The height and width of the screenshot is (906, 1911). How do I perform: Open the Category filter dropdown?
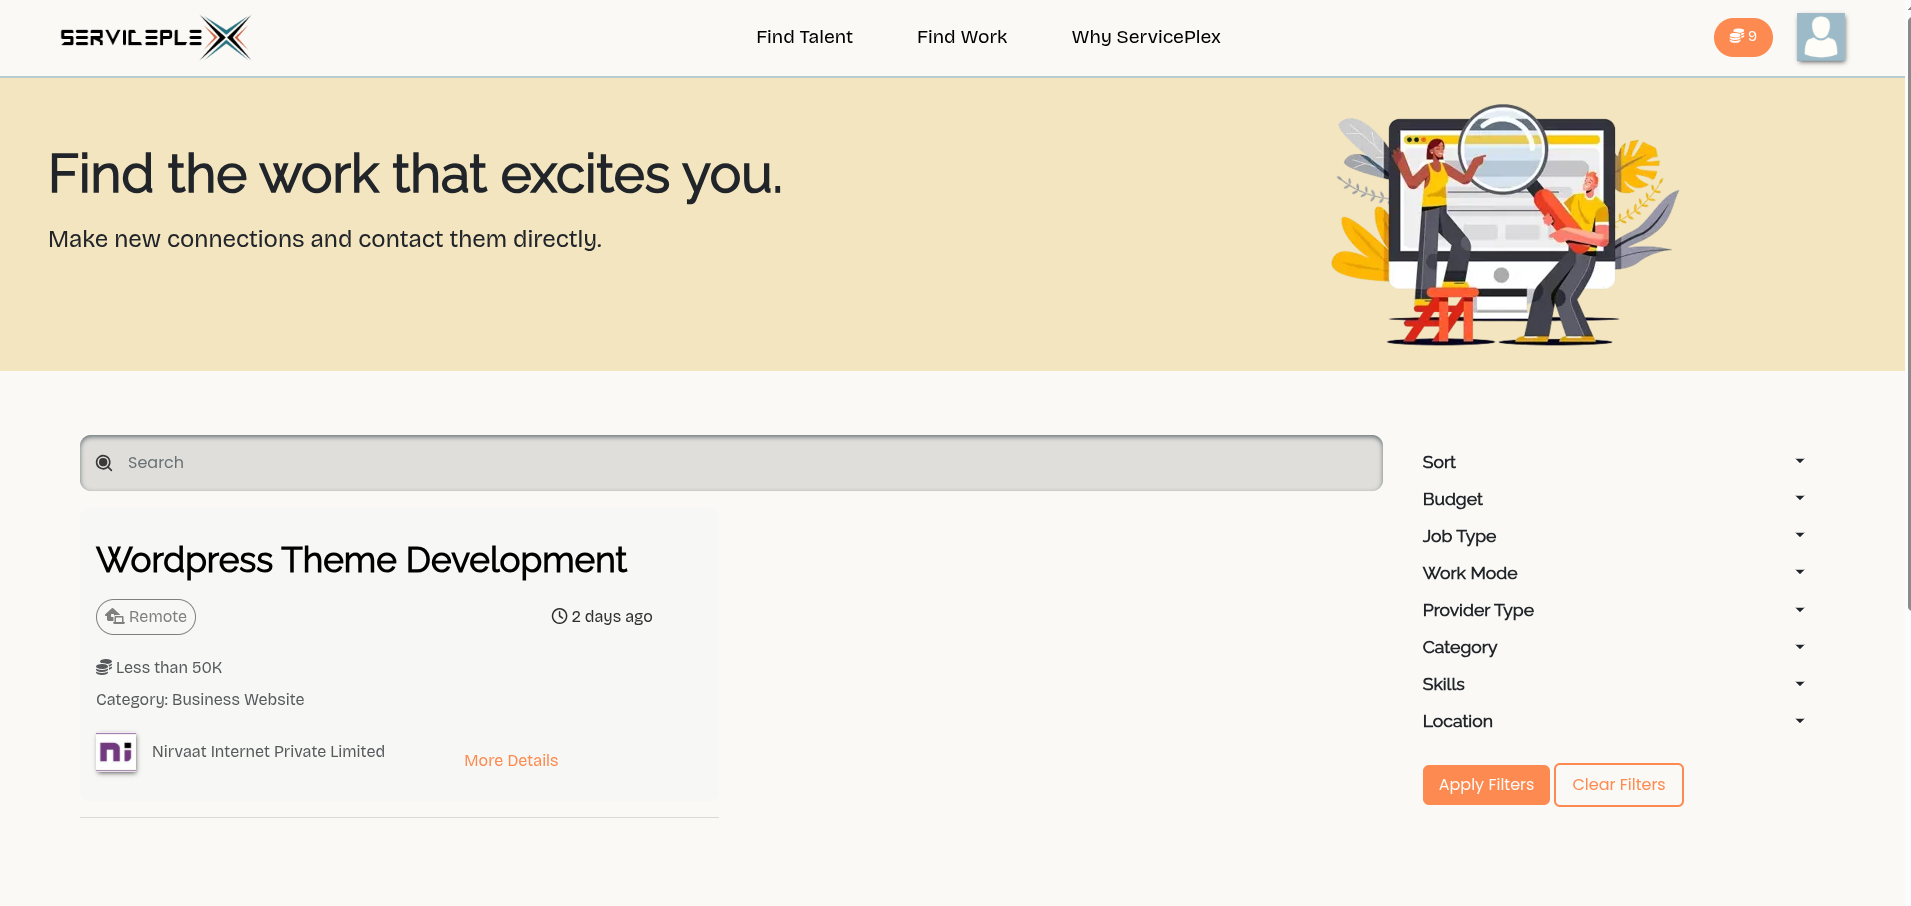1612,647
